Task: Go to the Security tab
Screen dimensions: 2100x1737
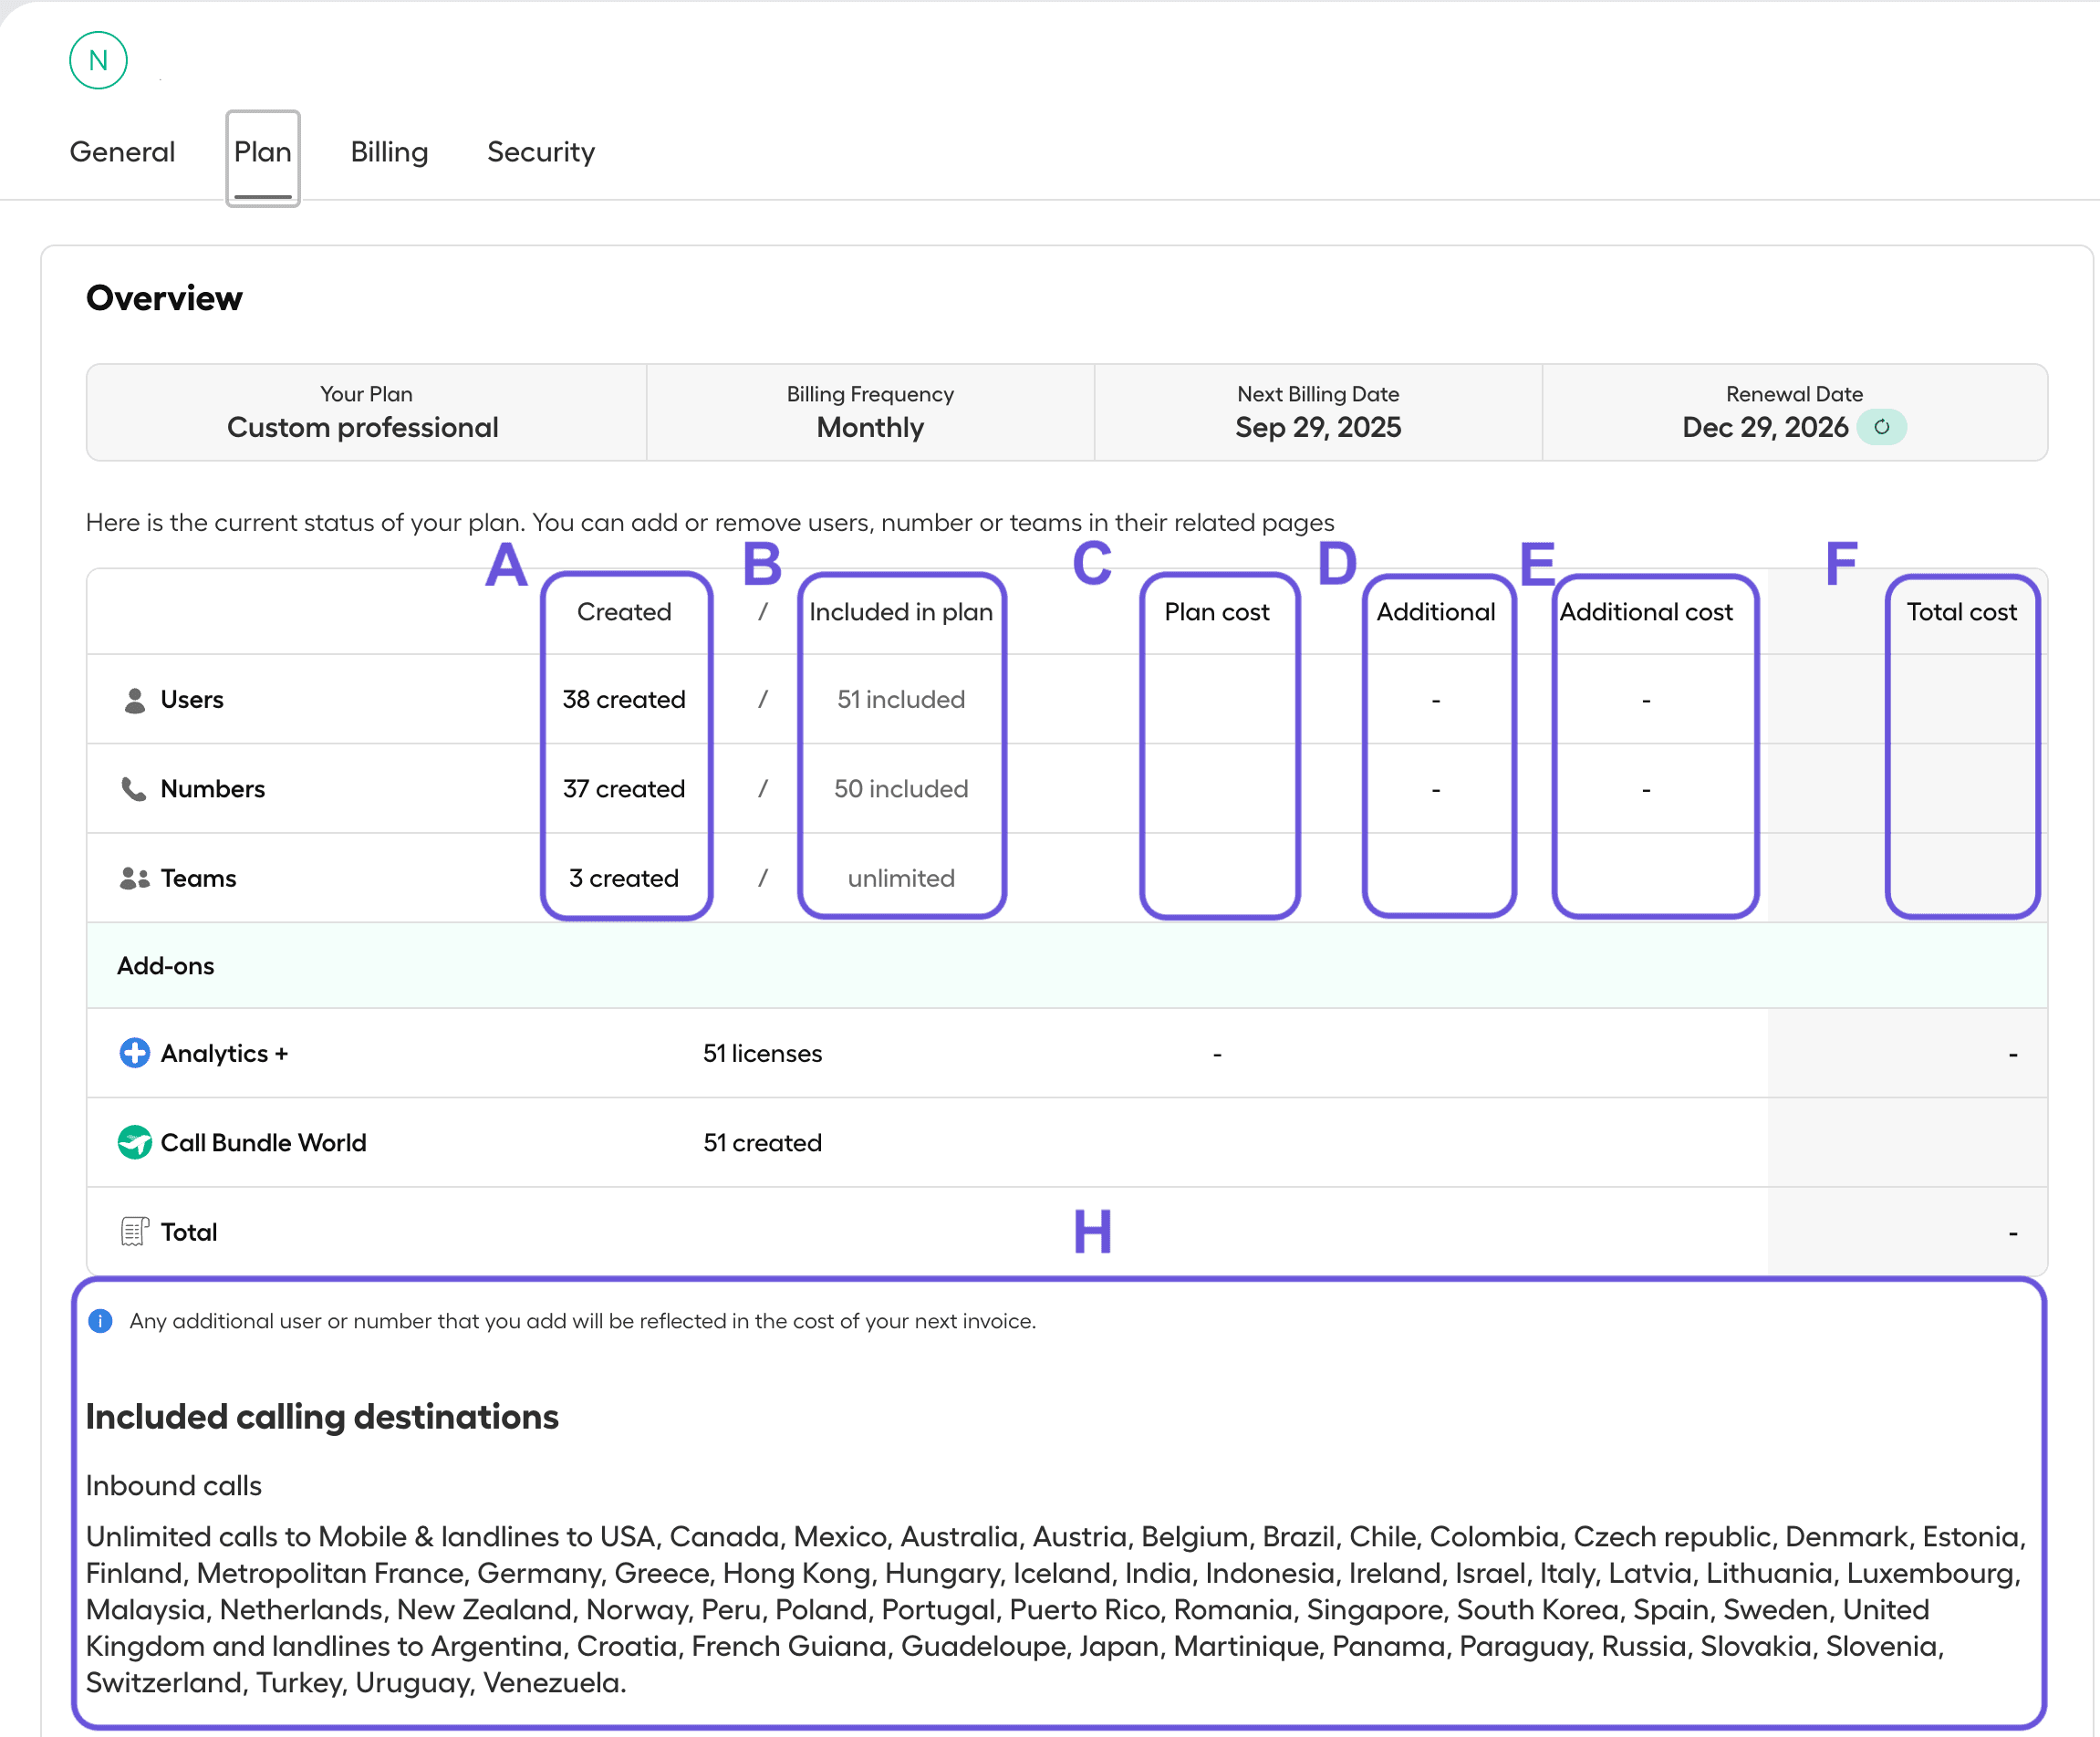Action: pyautogui.click(x=540, y=152)
